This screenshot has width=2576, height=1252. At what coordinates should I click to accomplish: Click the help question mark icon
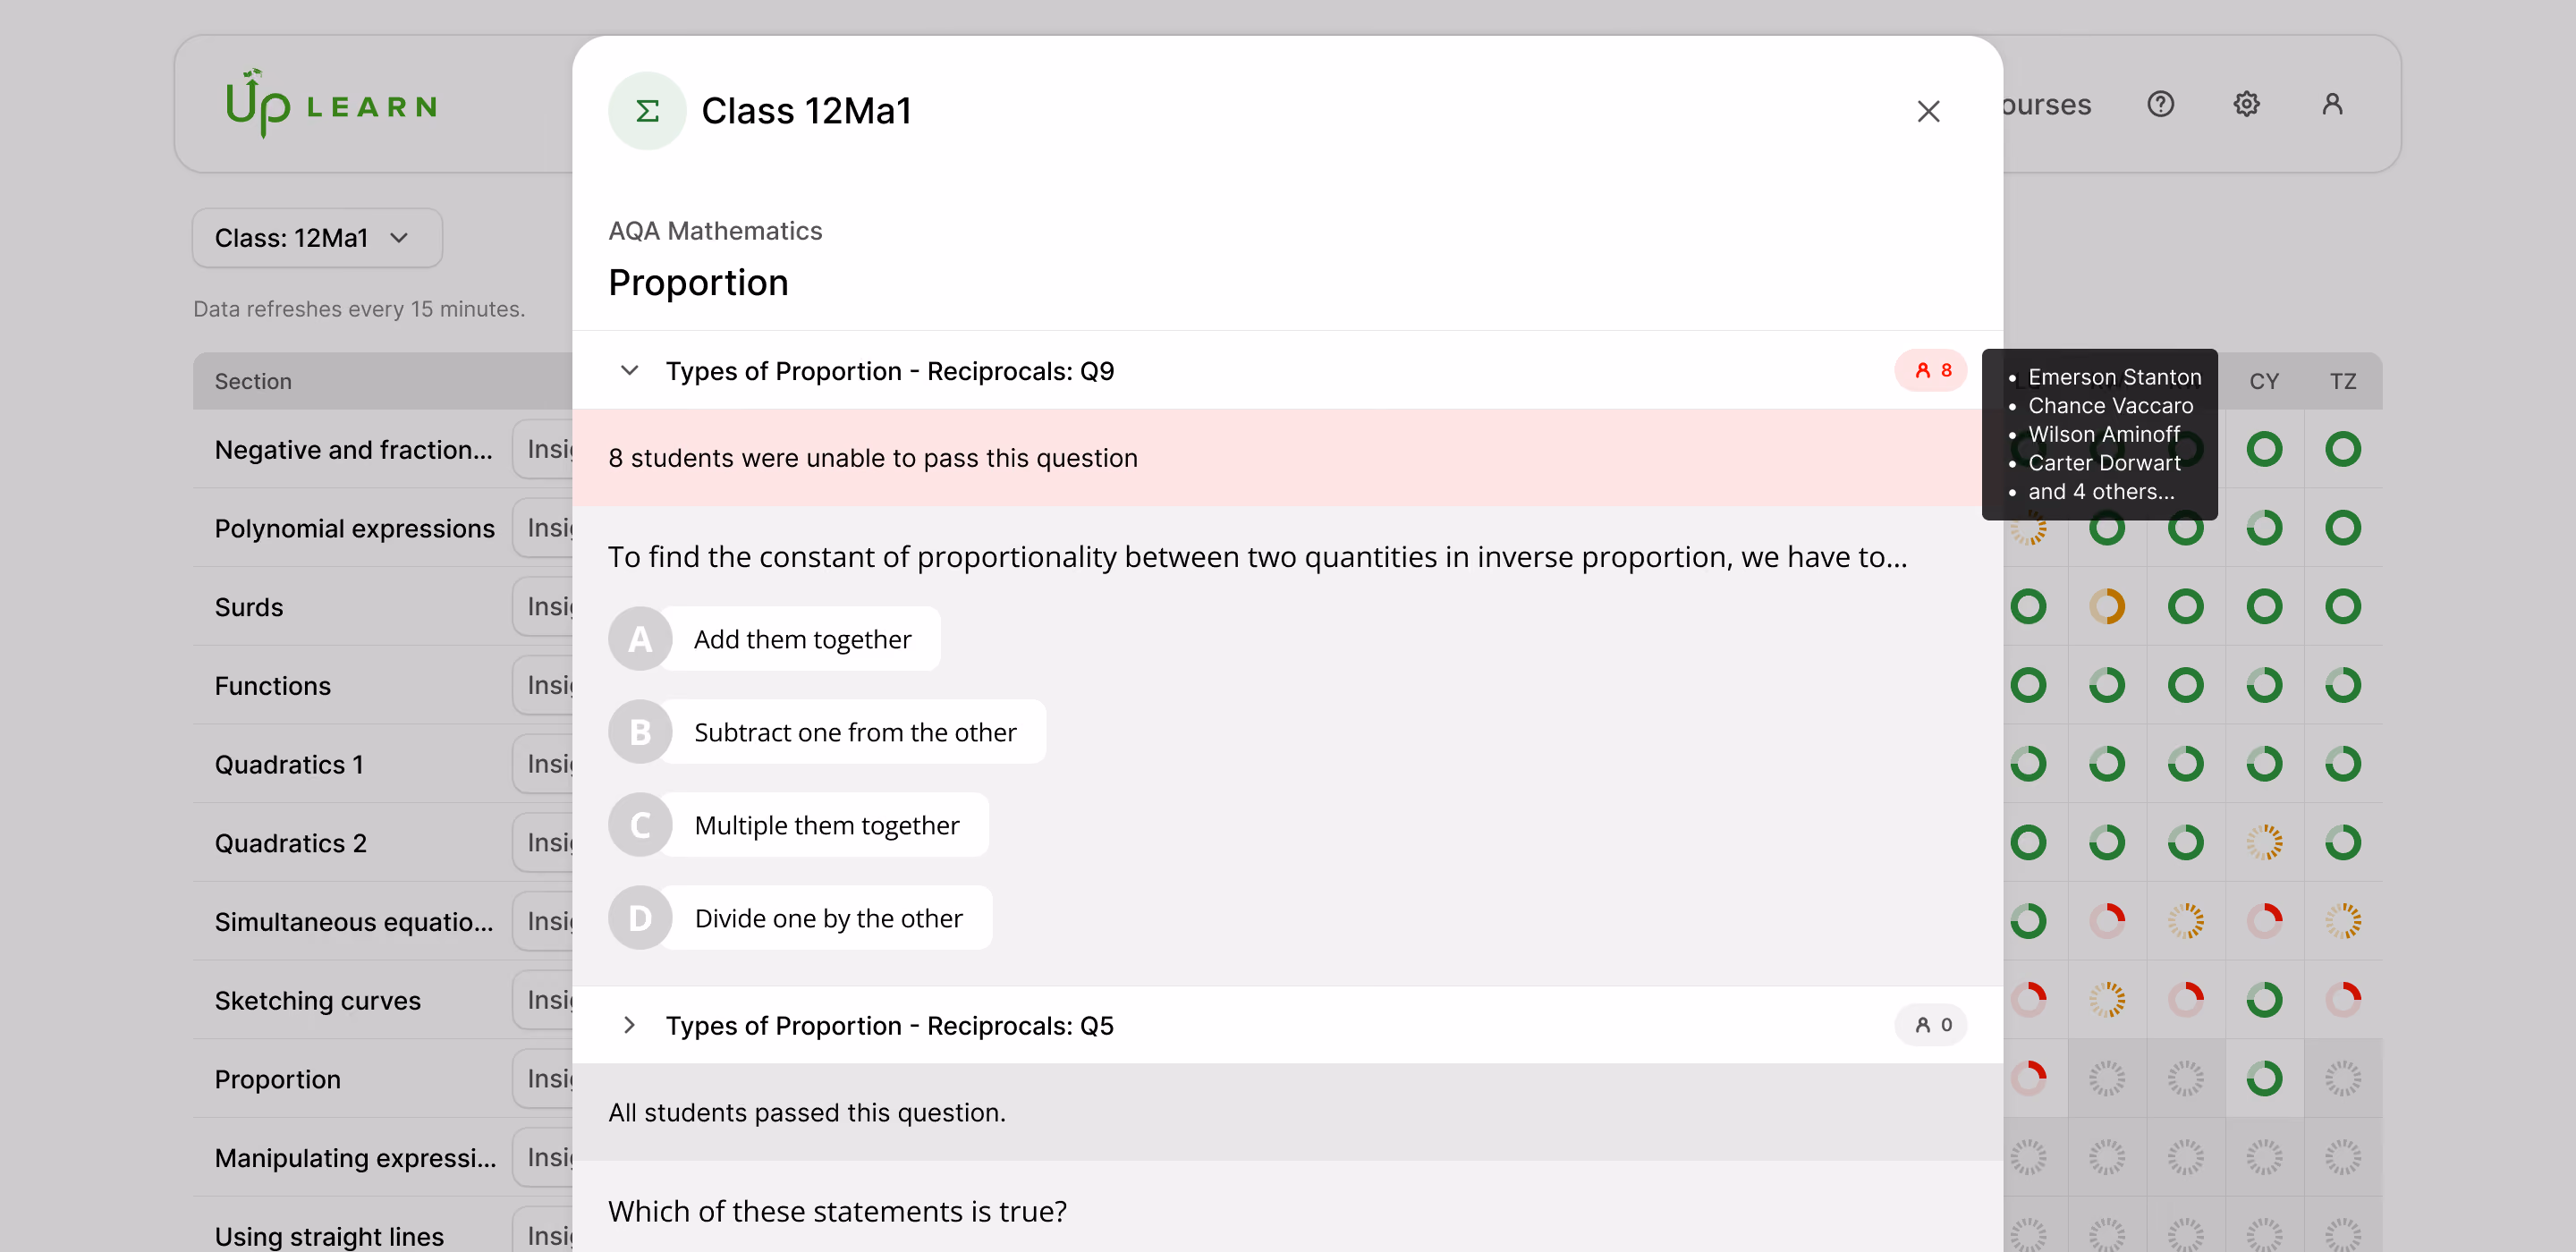[x=2160, y=104]
